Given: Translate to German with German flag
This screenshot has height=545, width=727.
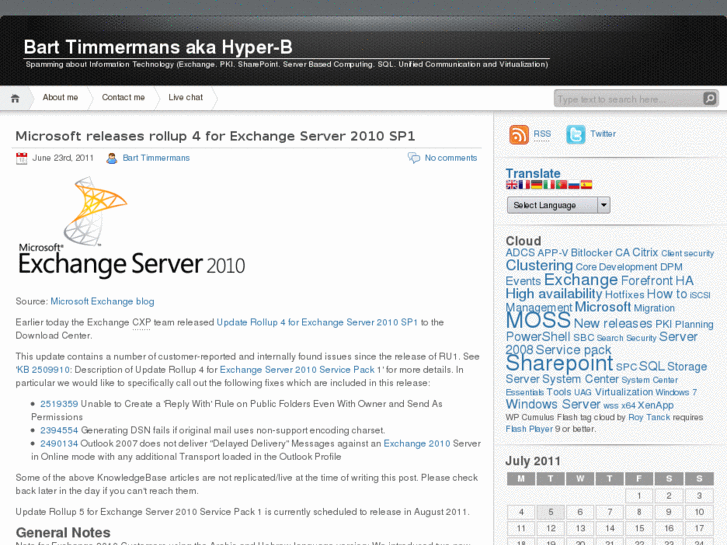Looking at the screenshot, I should (536, 185).
